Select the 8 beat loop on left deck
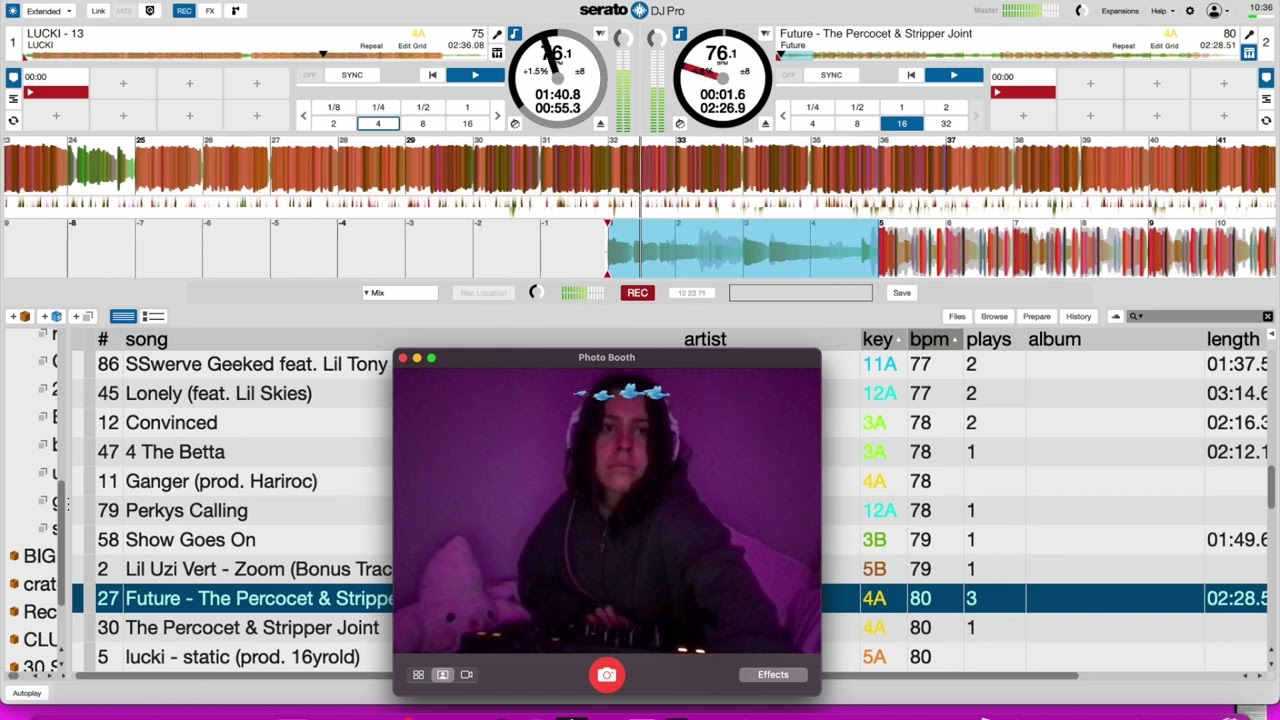The width and height of the screenshot is (1280, 720). coord(422,124)
